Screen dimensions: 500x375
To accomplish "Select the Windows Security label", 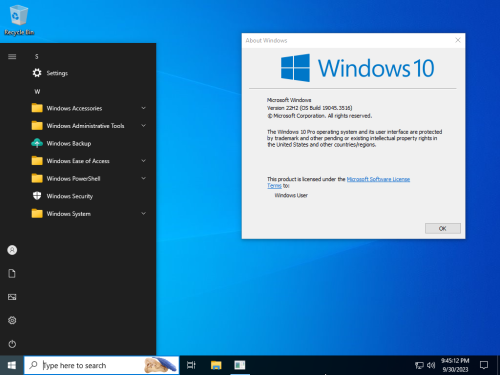I will [x=70, y=196].
